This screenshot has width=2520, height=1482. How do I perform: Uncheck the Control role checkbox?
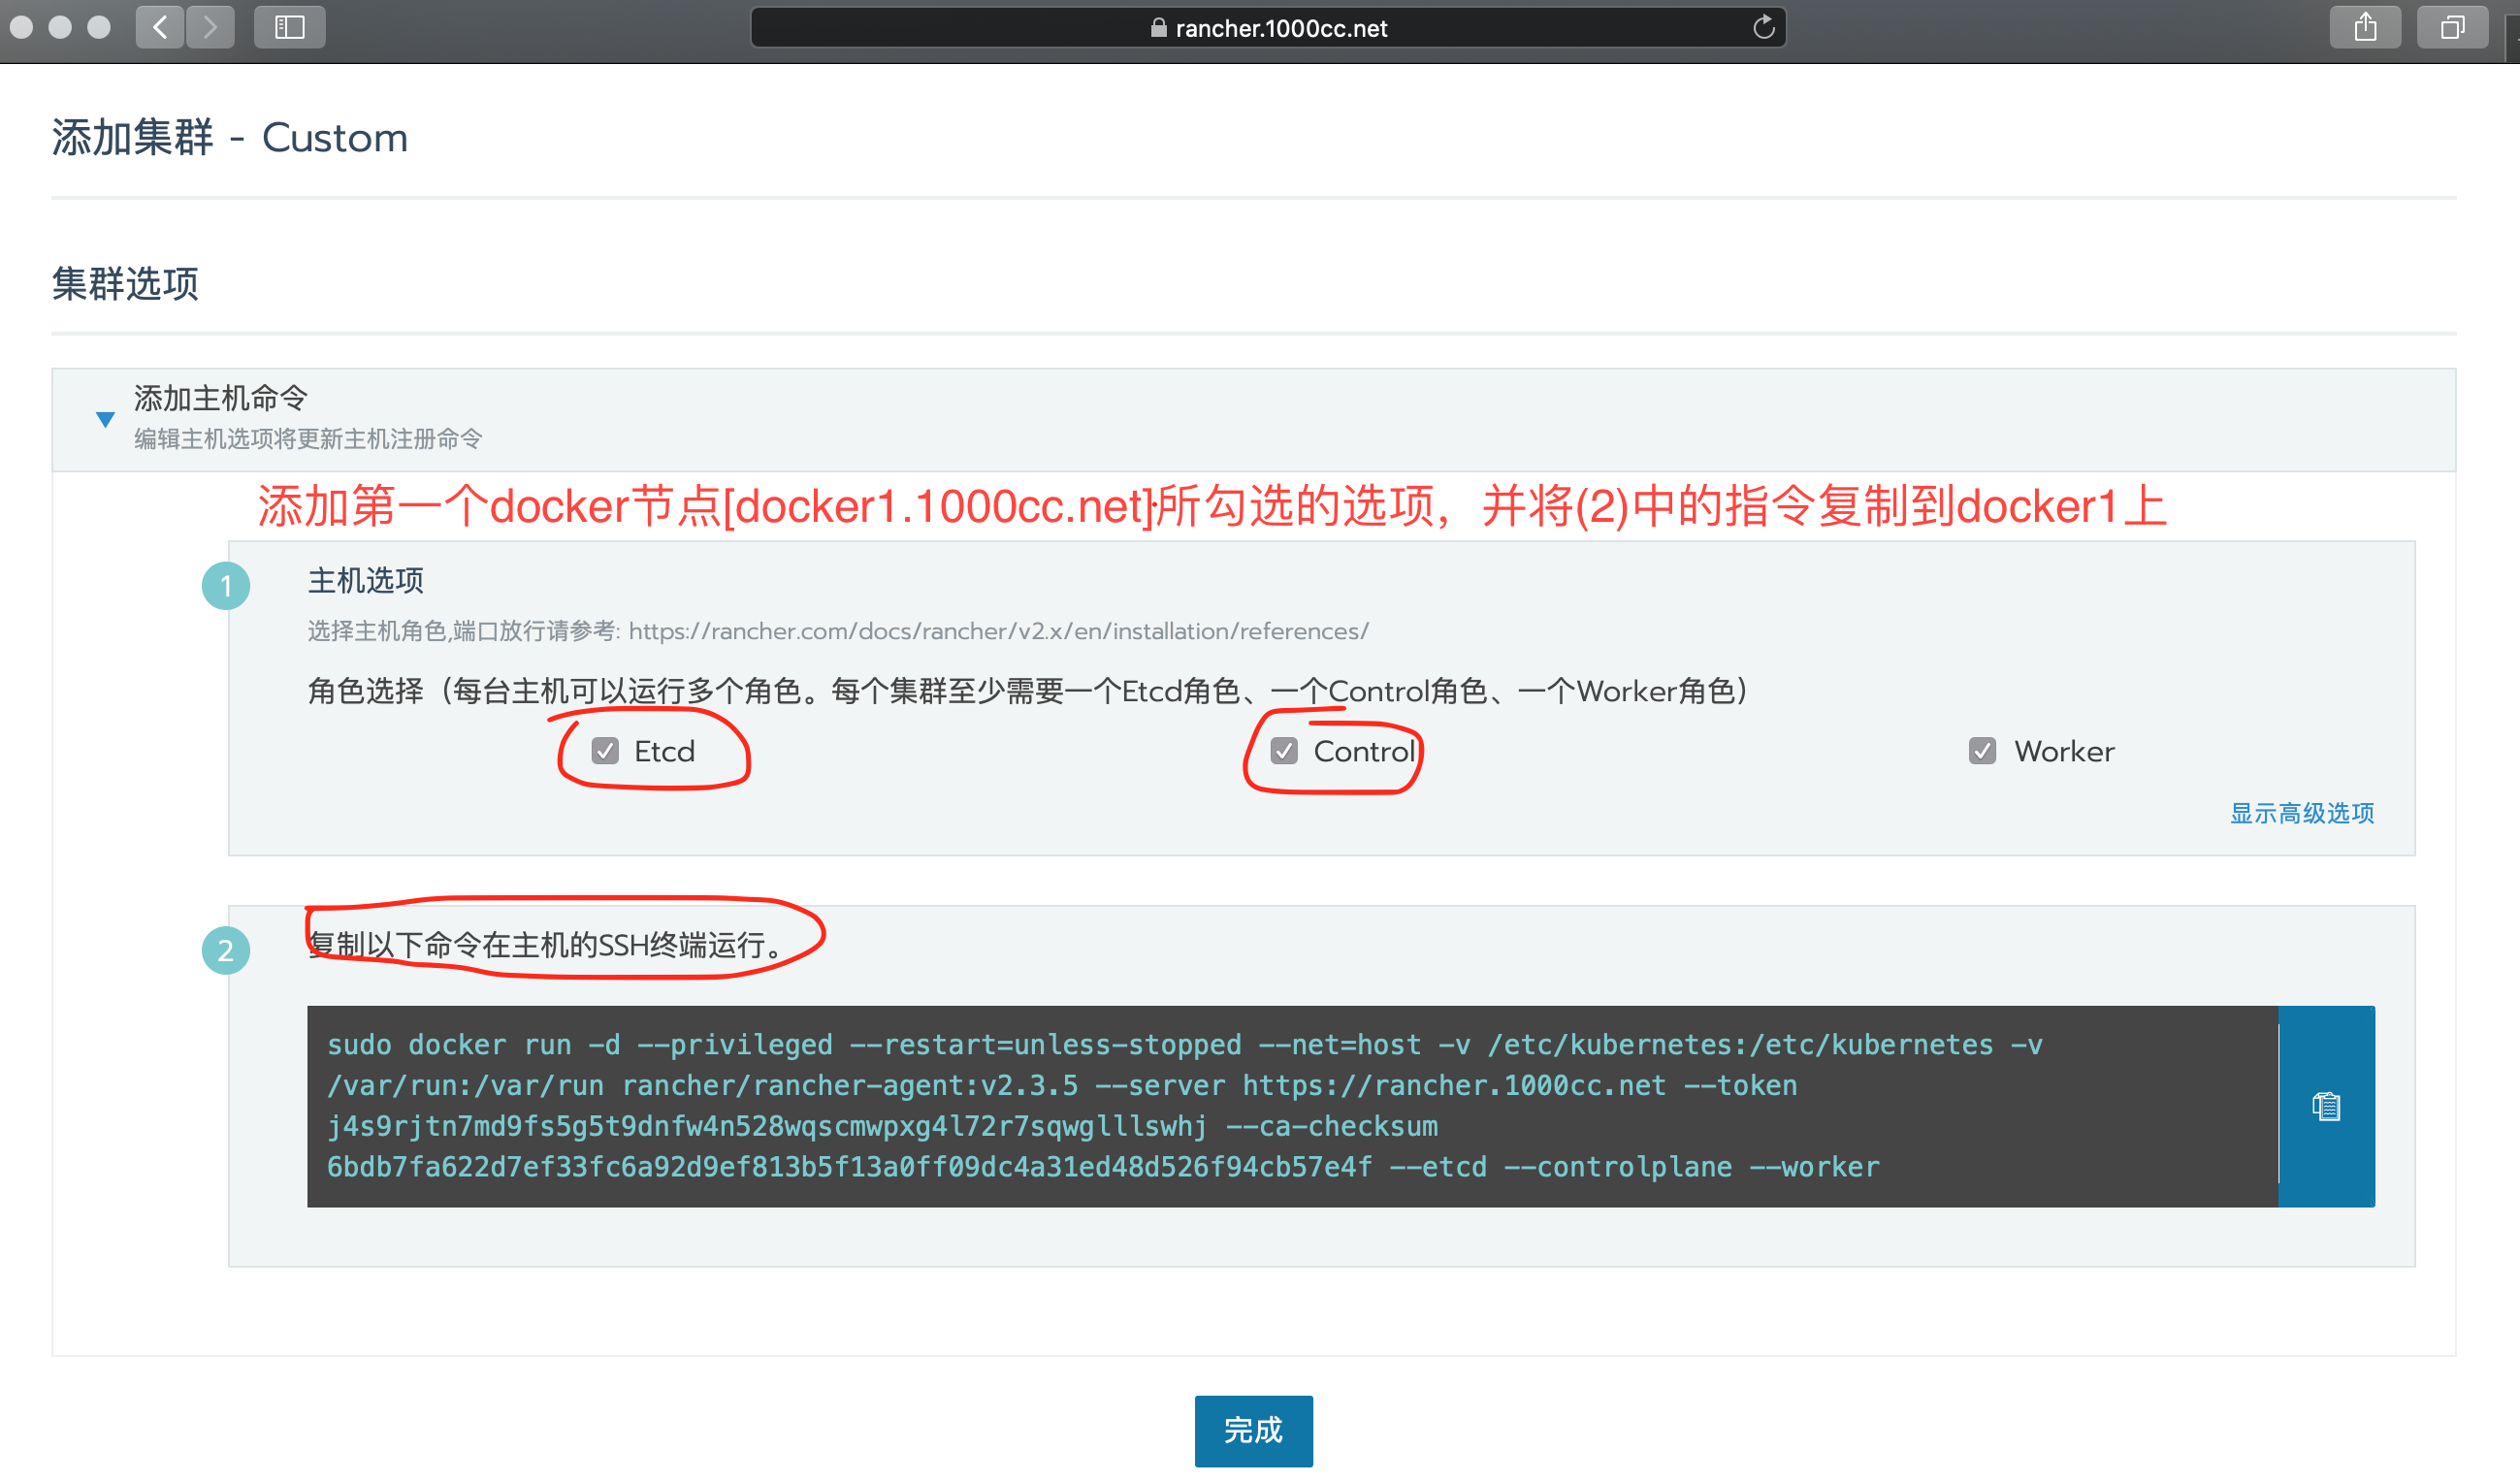(x=1284, y=751)
